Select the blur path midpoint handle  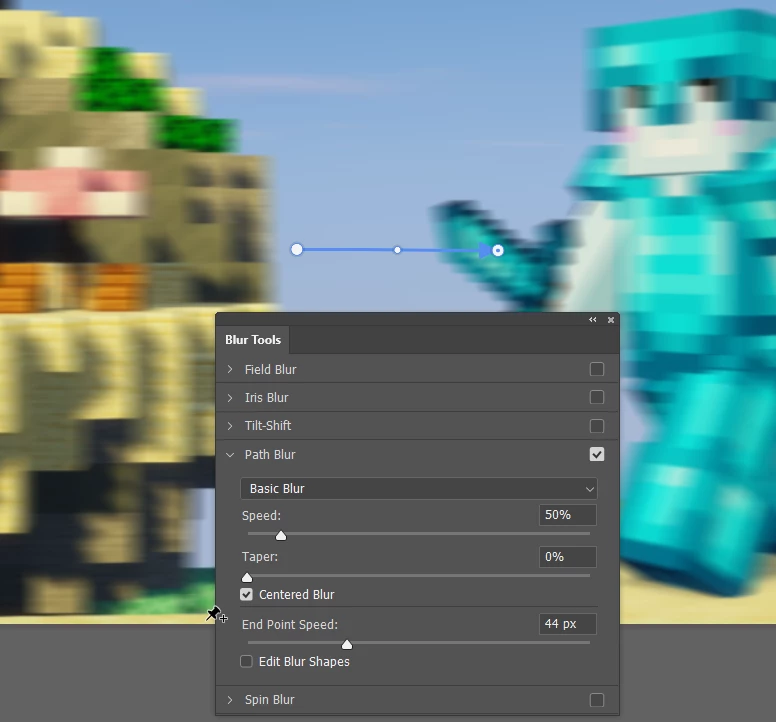pyautogui.click(x=397, y=250)
